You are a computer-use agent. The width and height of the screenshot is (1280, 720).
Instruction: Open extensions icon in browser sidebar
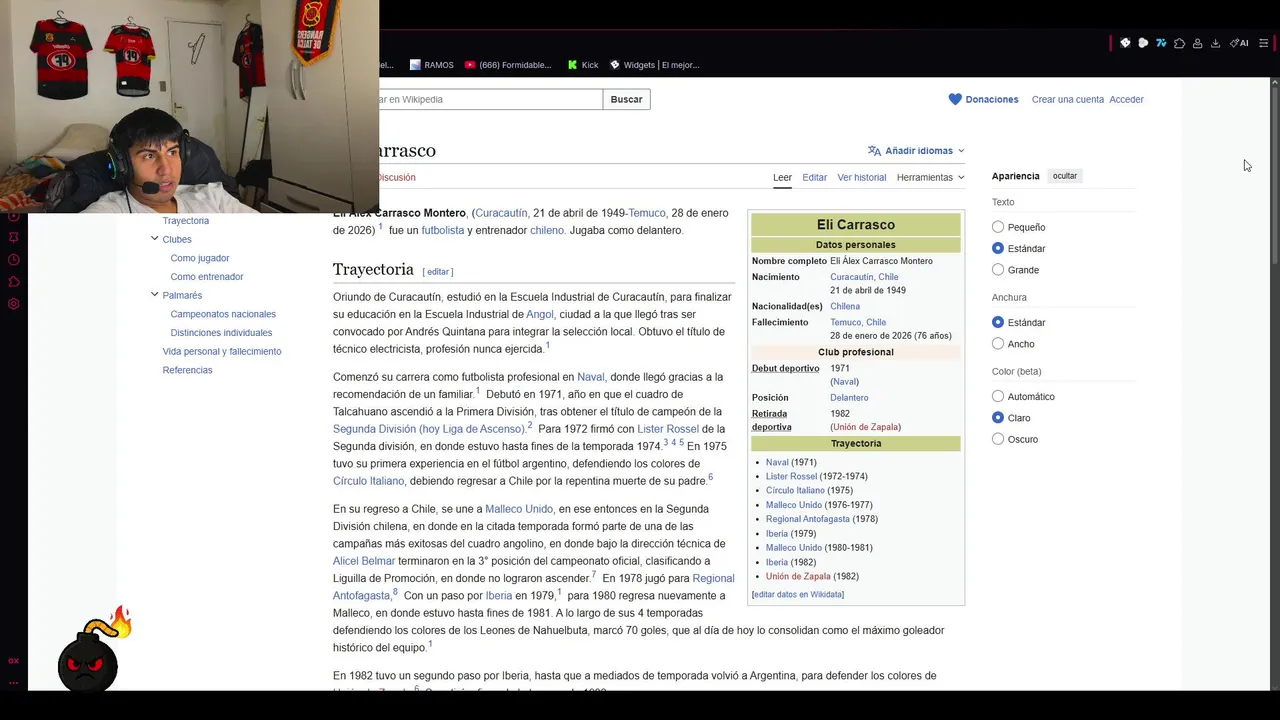point(14,282)
